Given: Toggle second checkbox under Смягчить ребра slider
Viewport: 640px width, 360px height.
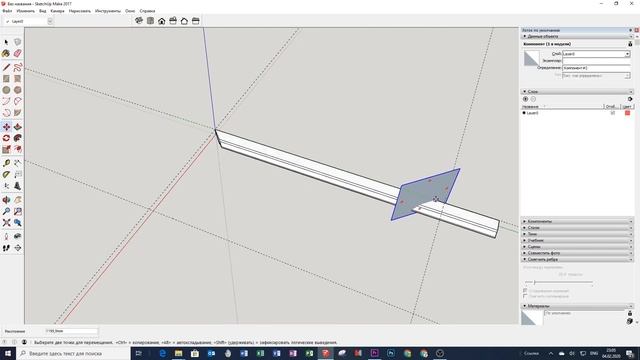Looking at the screenshot, I should (525, 296).
